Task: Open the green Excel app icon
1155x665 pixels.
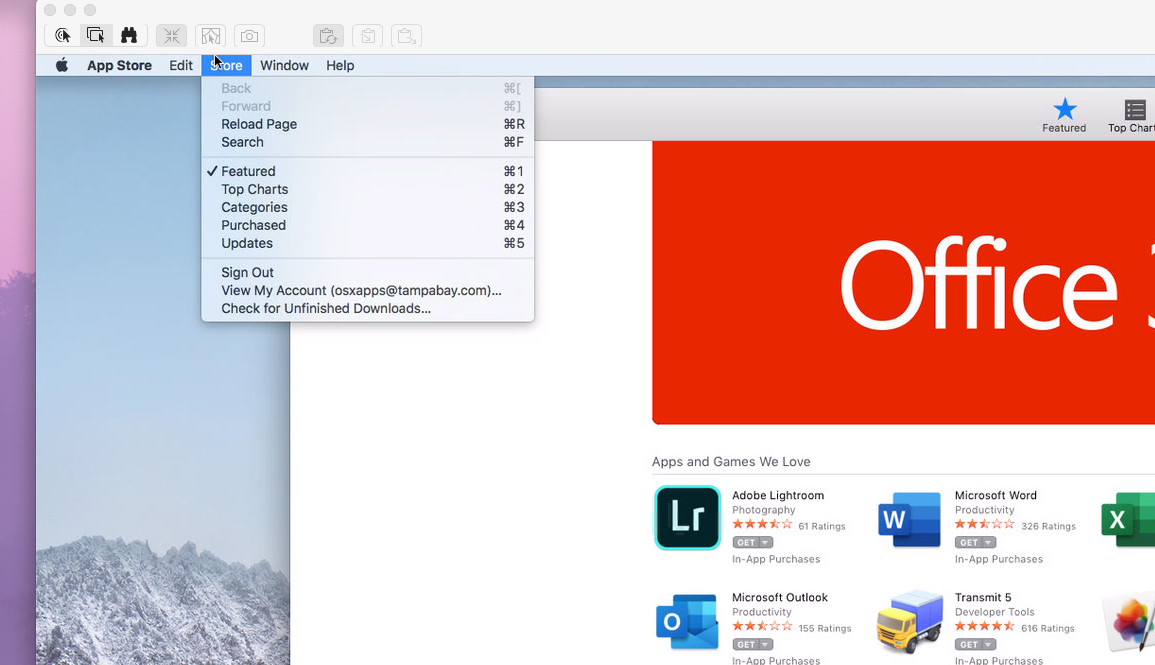Action: 1128,519
